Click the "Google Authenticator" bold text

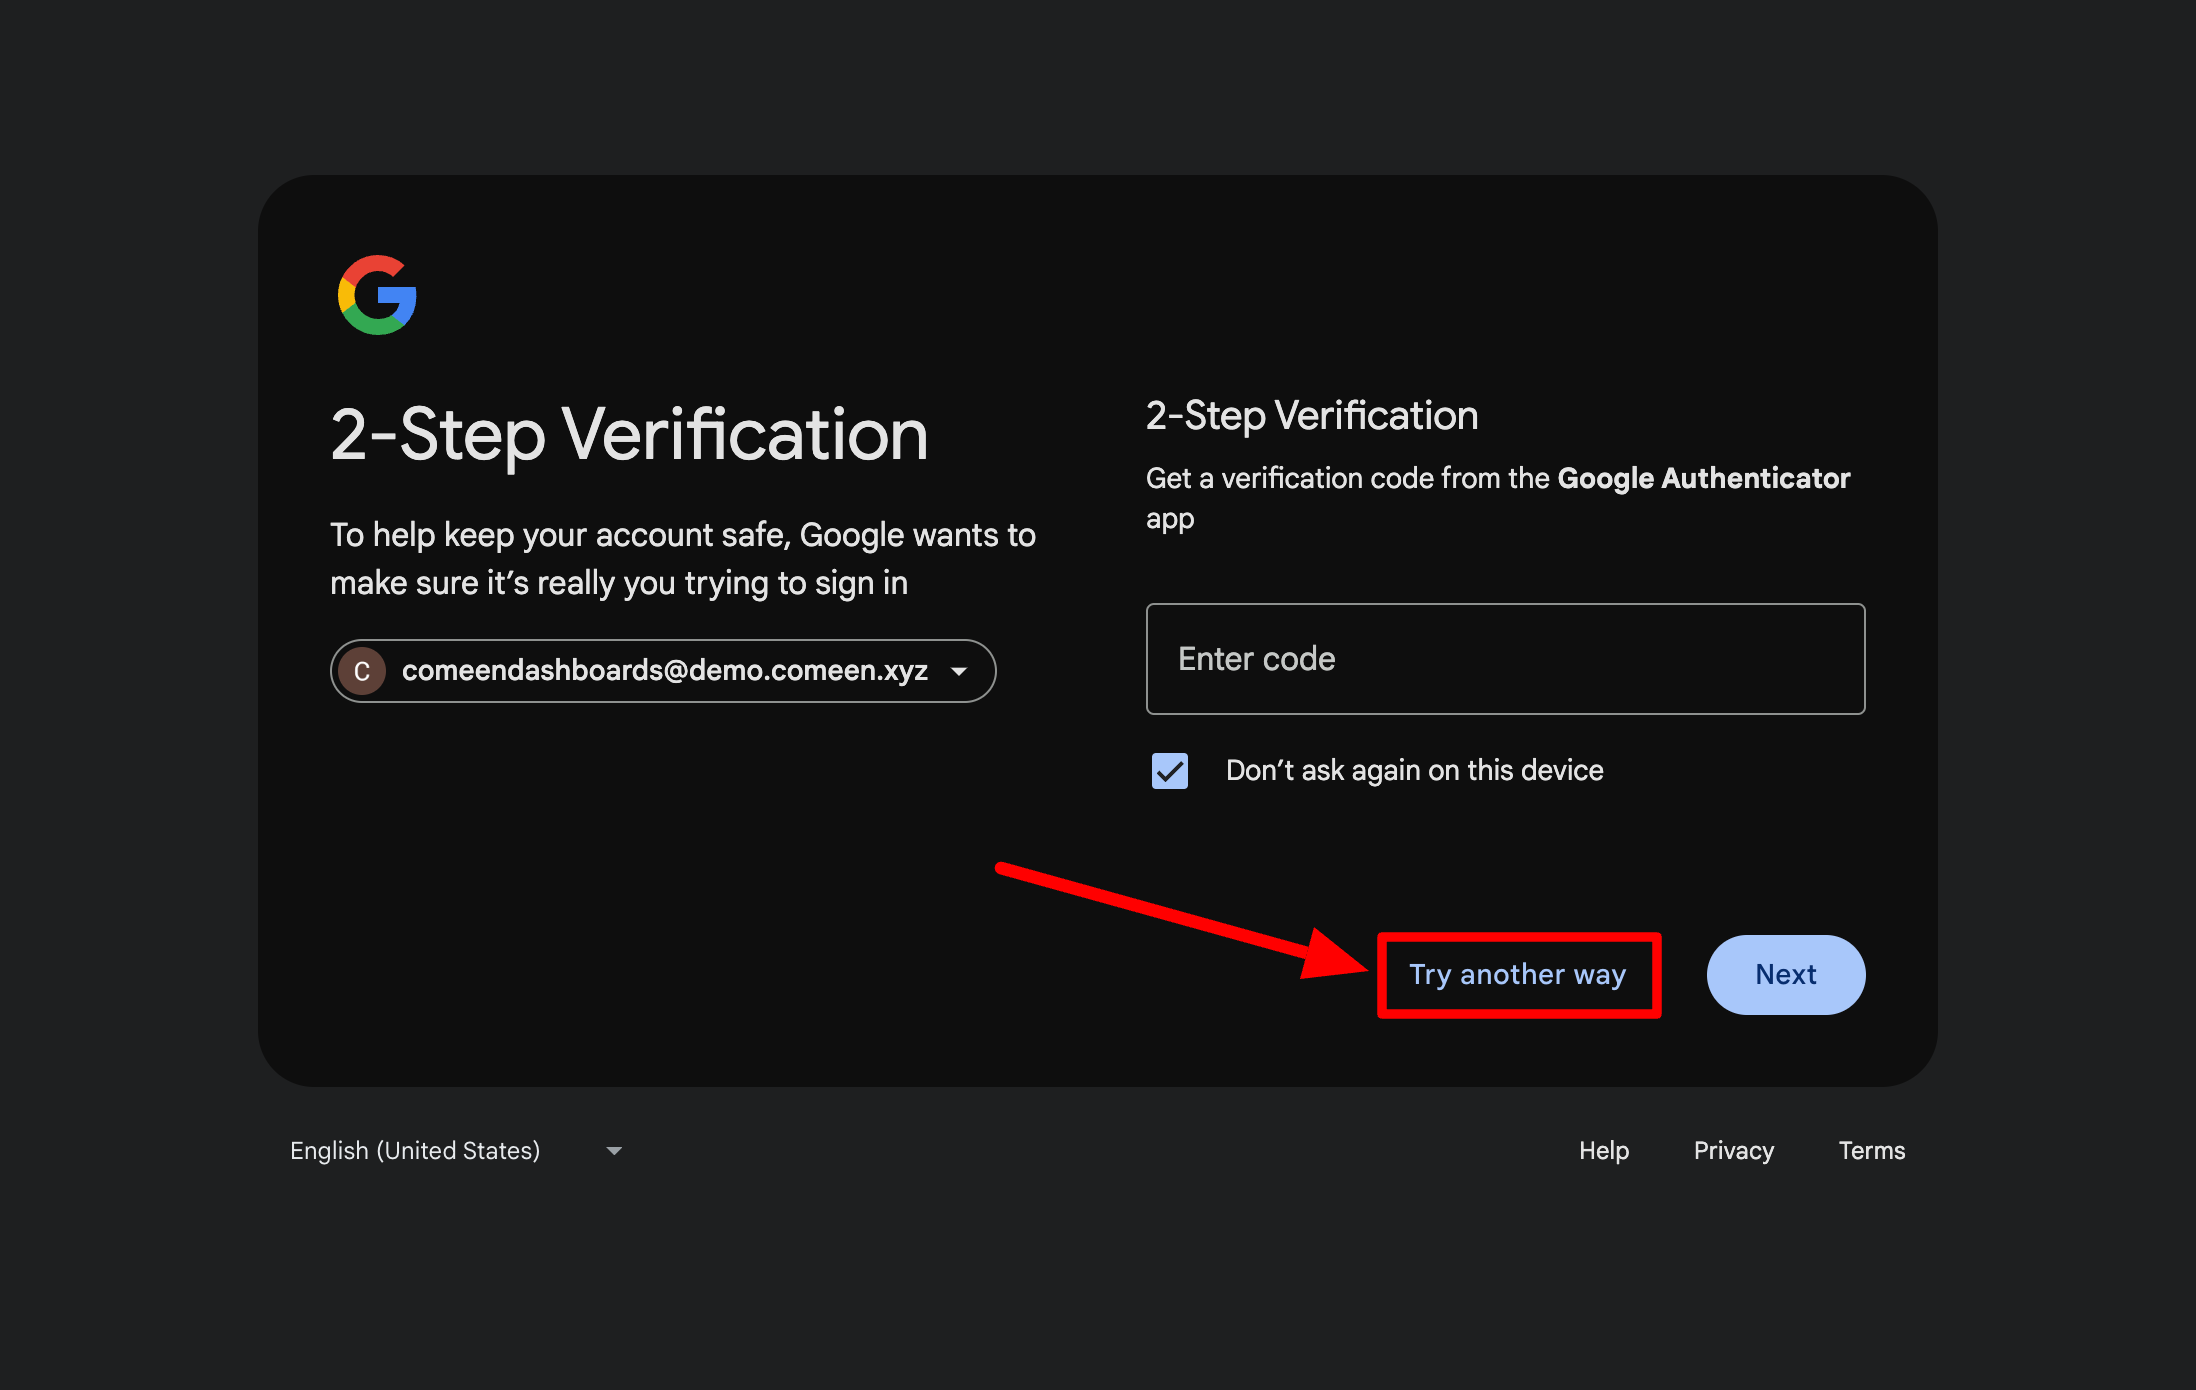[x=1704, y=478]
